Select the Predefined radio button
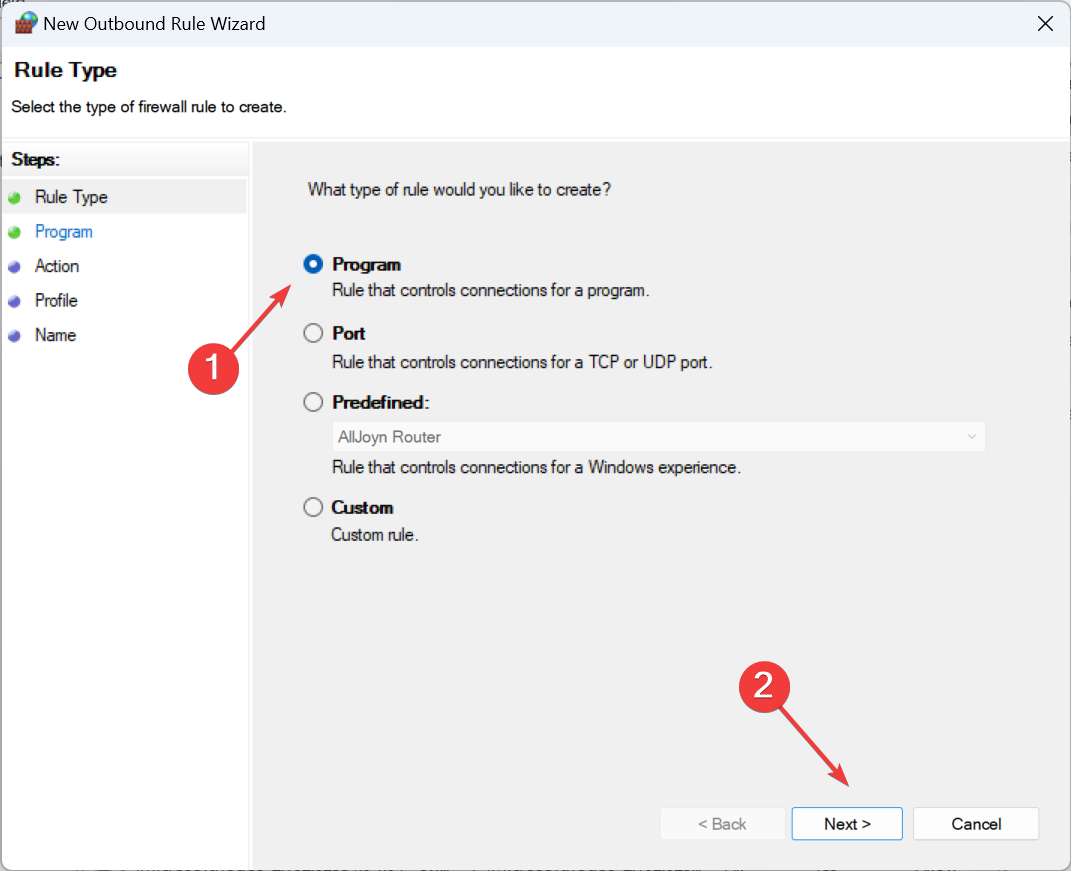Screen dimensions: 1071x871 tap(314, 402)
